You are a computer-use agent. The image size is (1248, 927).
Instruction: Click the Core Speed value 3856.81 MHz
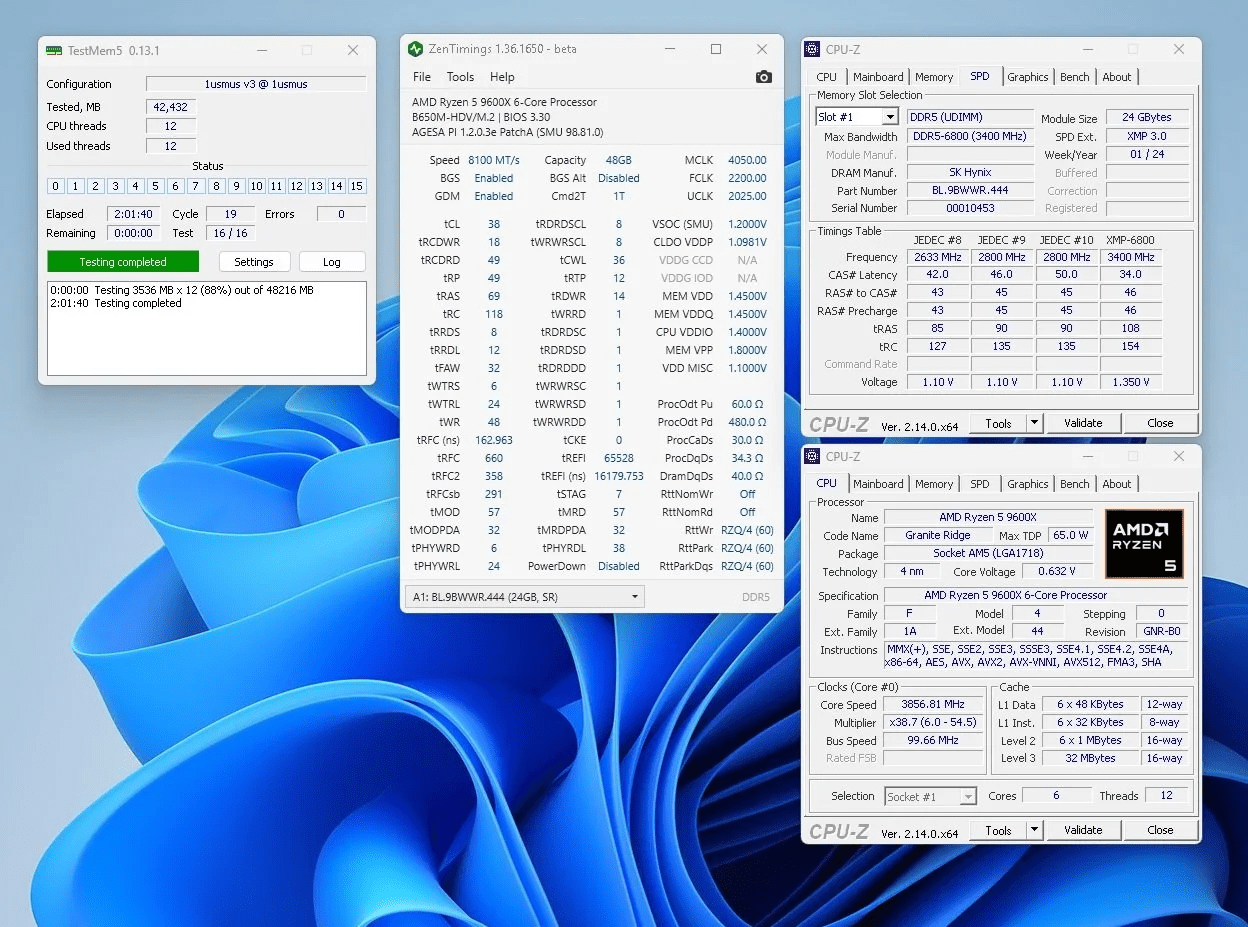click(932, 704)
